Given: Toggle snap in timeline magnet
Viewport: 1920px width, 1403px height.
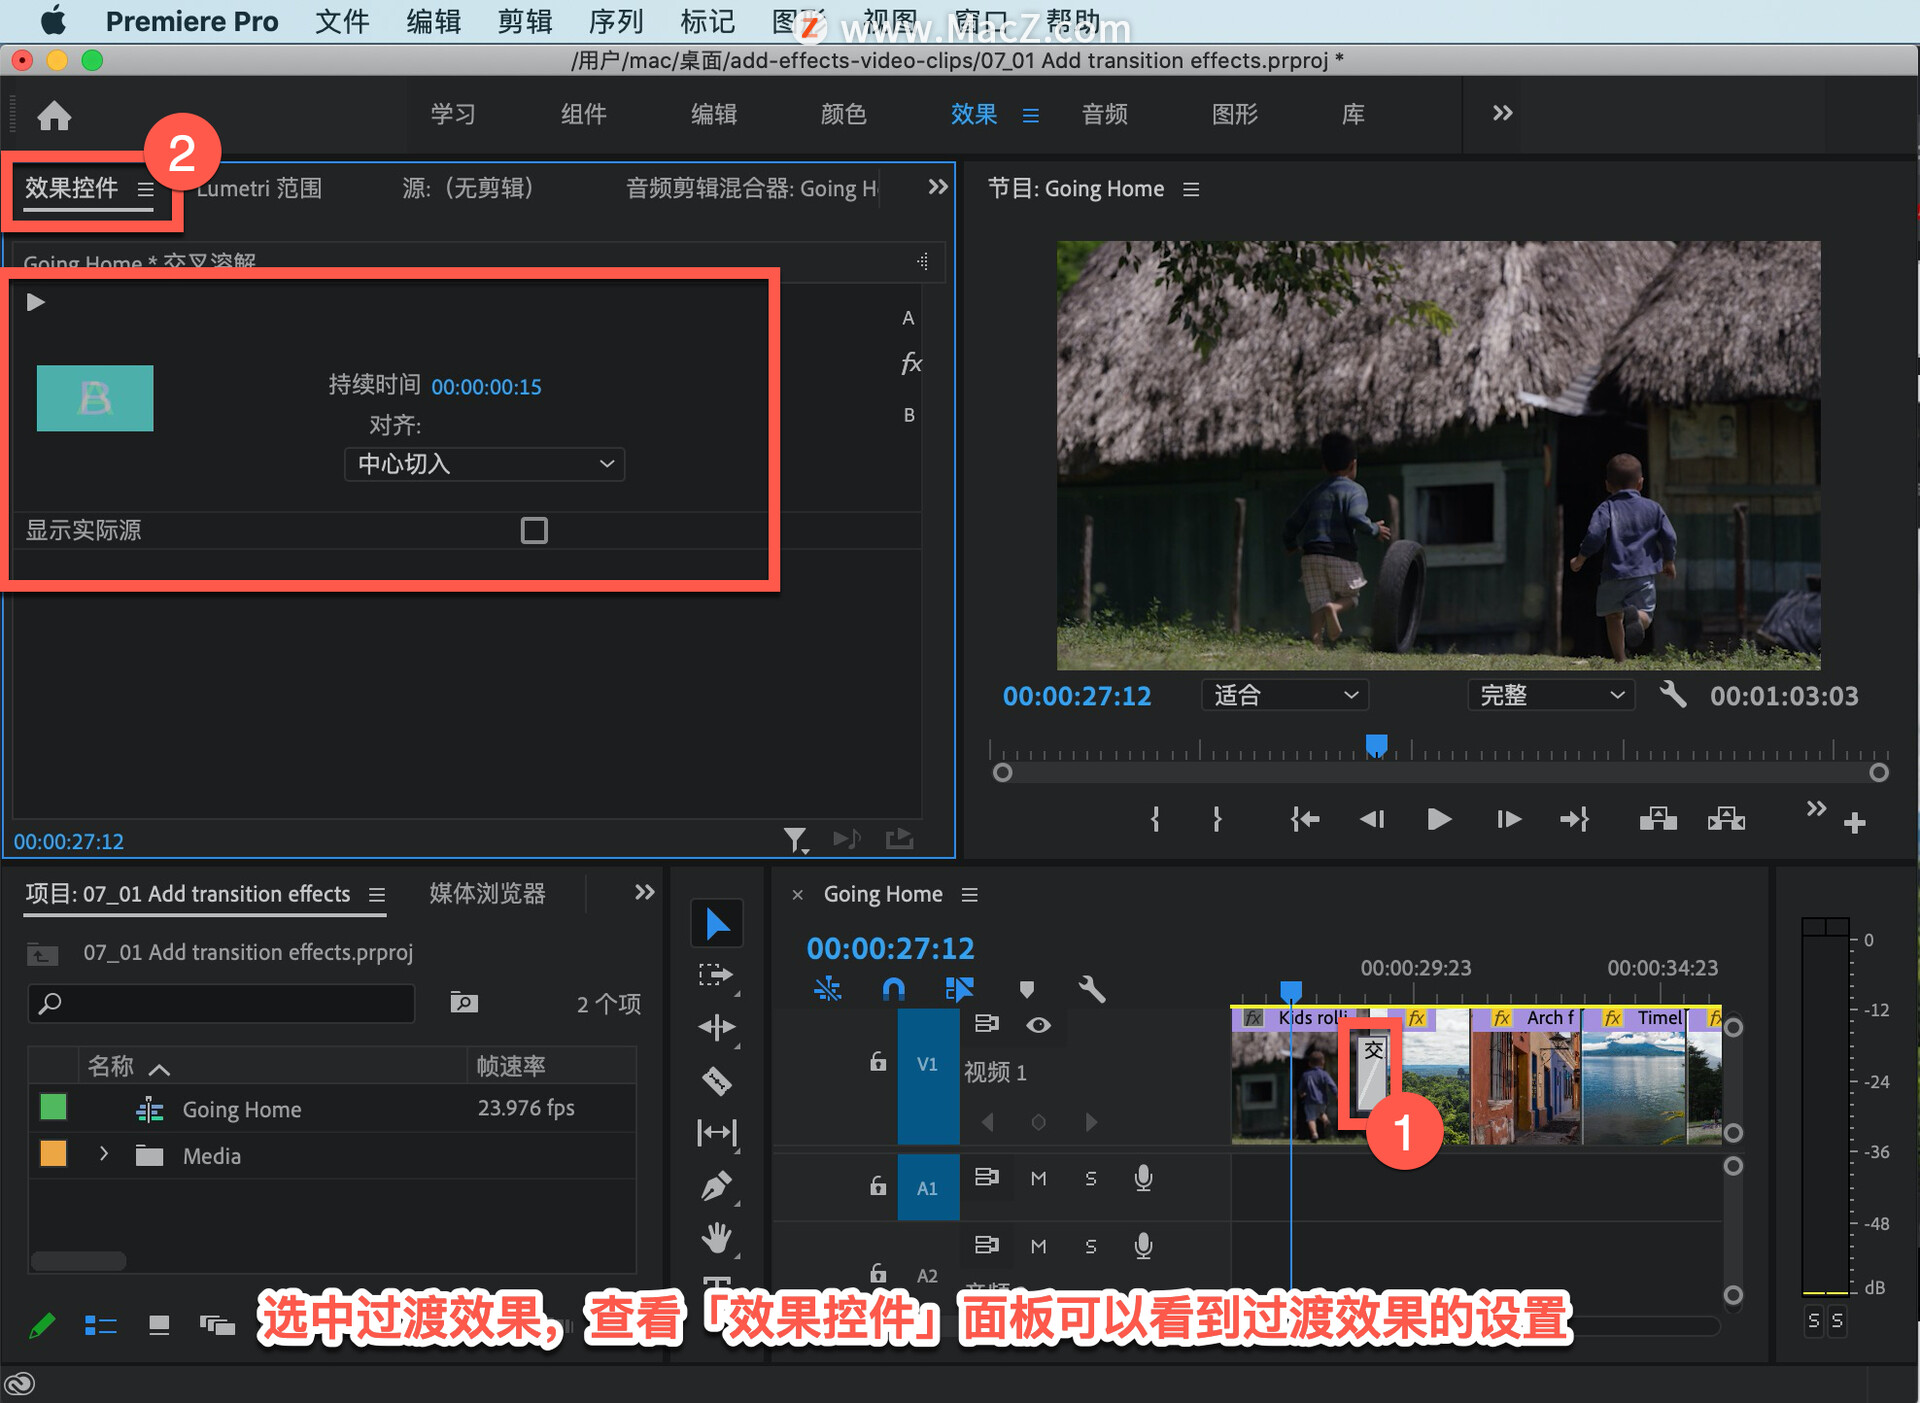Looking at the screenshot, I should click(893, 990).
